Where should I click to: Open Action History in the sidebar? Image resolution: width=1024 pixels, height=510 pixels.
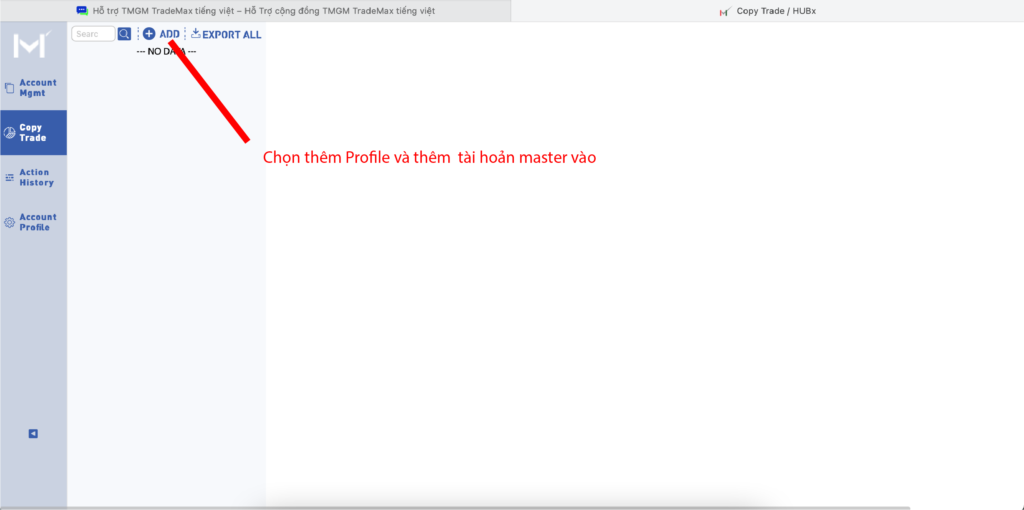point(33,178)
